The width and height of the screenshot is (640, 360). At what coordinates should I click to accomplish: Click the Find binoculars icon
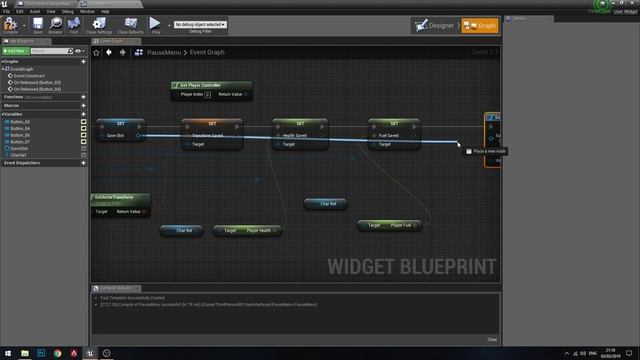click(x=73, y=25)
